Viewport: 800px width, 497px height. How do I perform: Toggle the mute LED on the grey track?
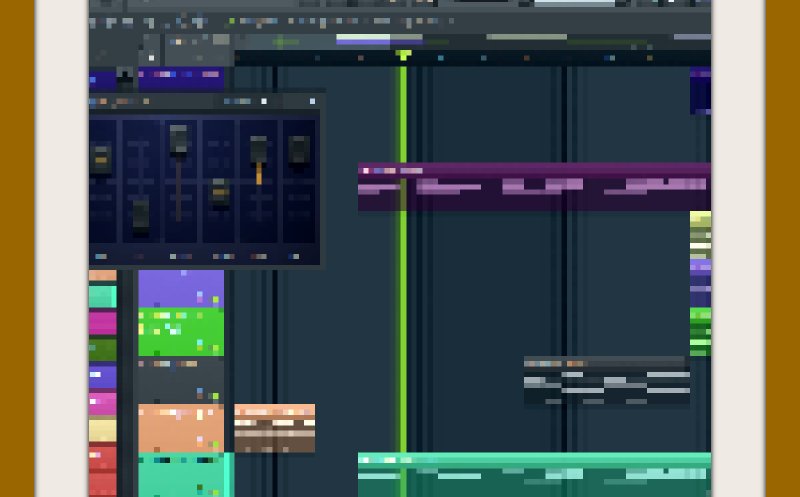216,396
